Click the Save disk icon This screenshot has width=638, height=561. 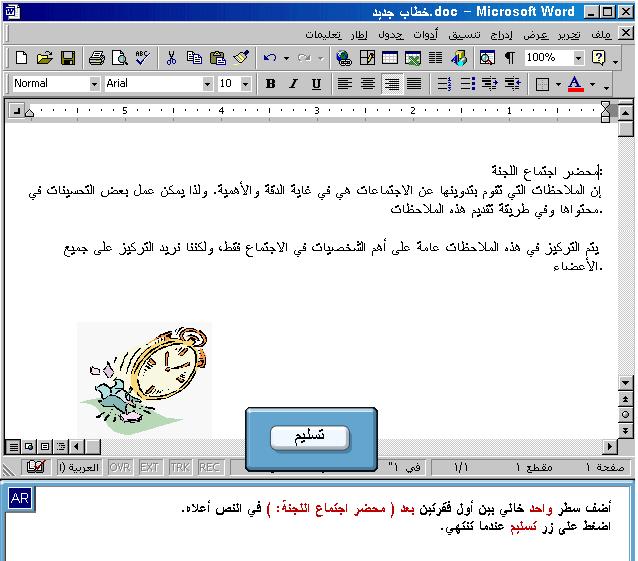(x=68, y=58)
